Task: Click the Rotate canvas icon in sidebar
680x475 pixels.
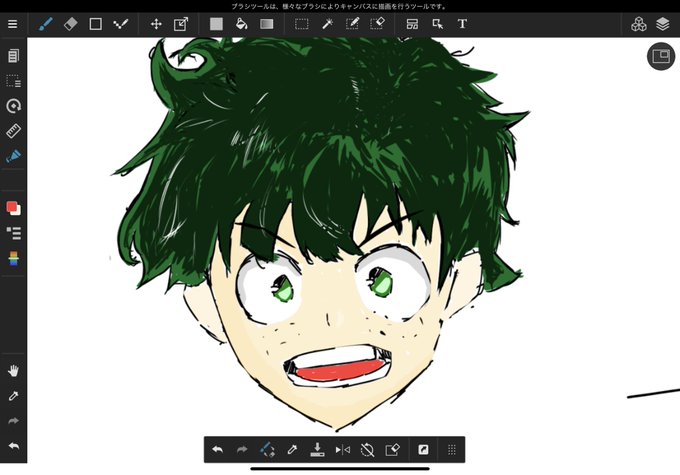Action: click(x=13, y=106)
